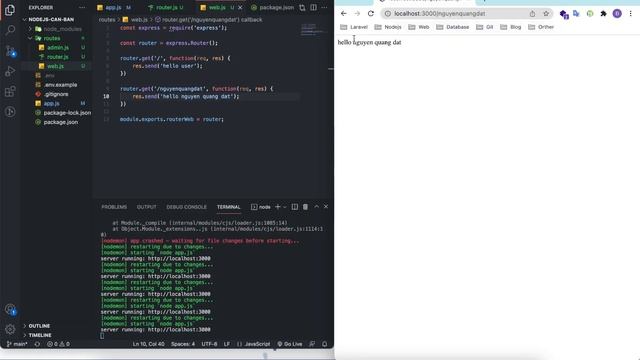
Task: Close the web.js editor tab
Action: pos(240,7)
